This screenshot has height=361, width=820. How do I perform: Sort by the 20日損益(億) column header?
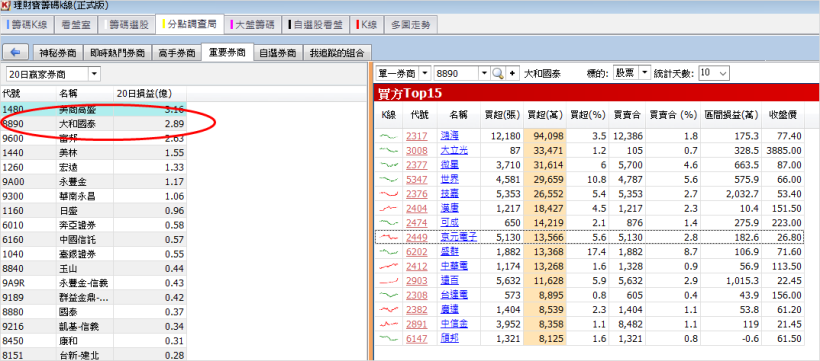click(150, 94)
